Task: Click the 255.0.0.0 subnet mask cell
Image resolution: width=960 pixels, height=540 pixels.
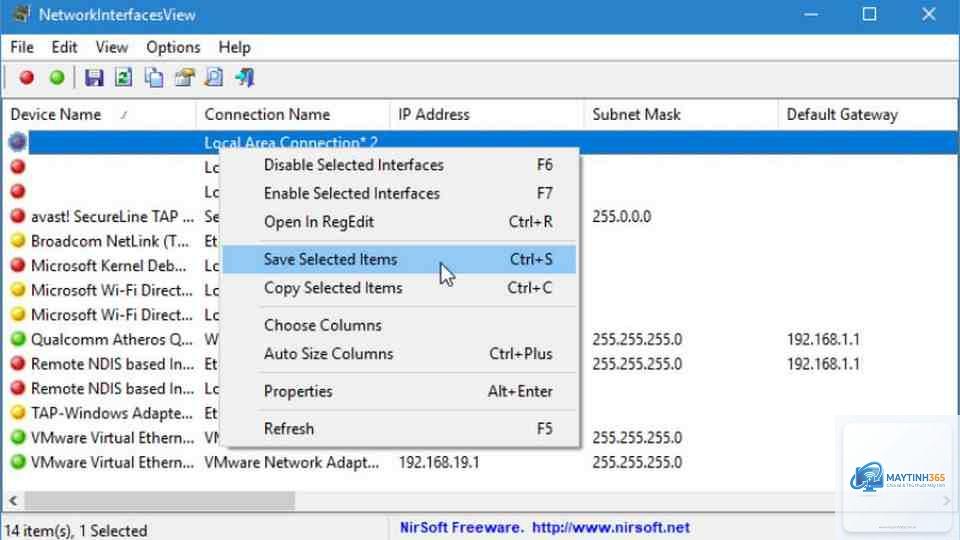Action: click(621, 216)
